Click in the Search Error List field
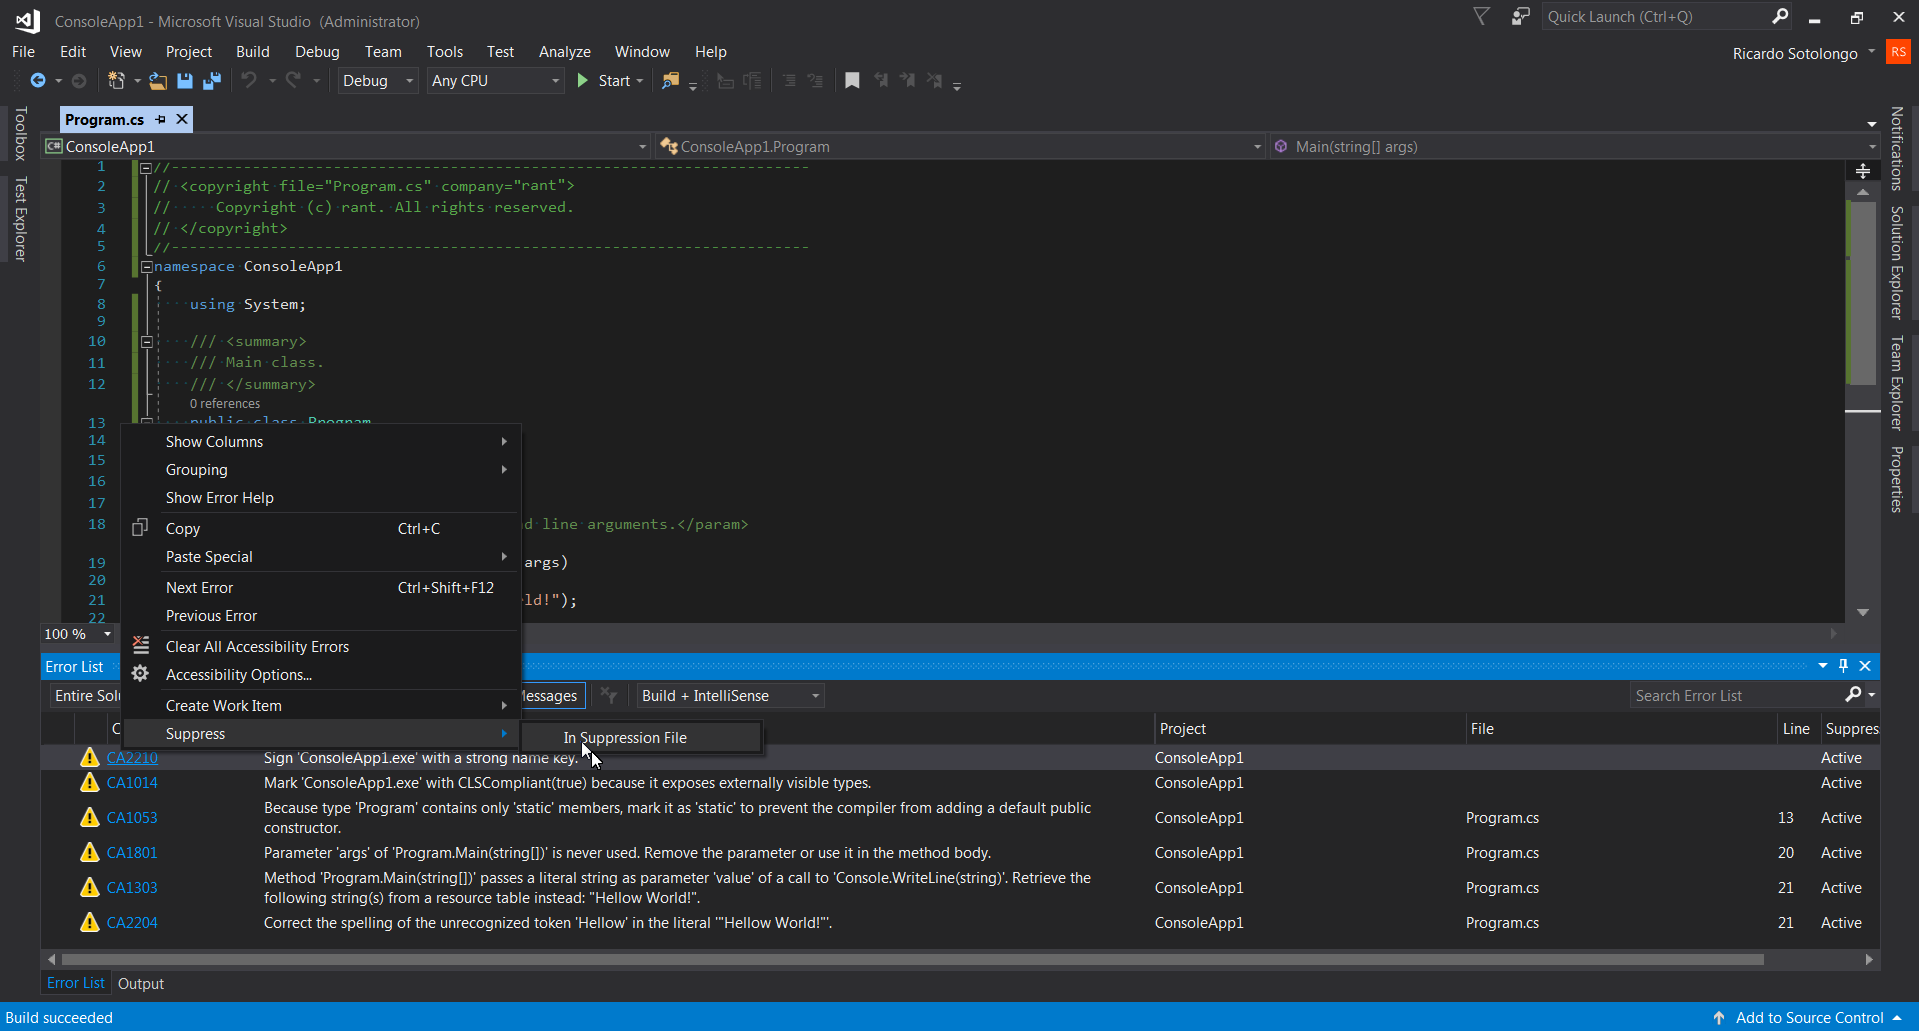This screenshot has width=1919, height=1031. coord(1737,695)
